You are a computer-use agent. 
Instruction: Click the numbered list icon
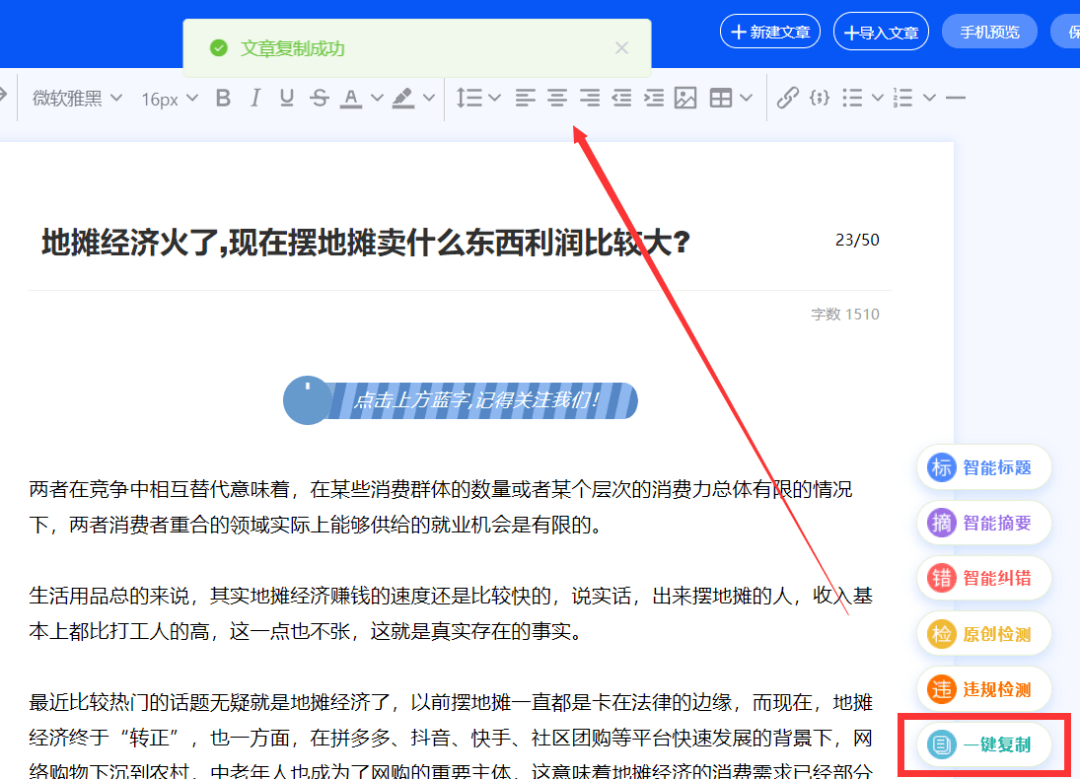pos(903,98)
